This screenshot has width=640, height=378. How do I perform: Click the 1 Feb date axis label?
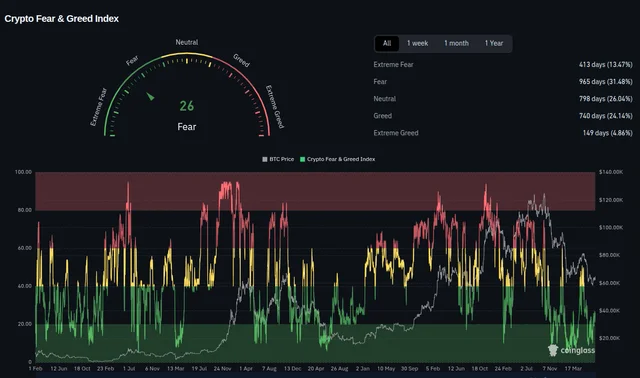(36, 369)
